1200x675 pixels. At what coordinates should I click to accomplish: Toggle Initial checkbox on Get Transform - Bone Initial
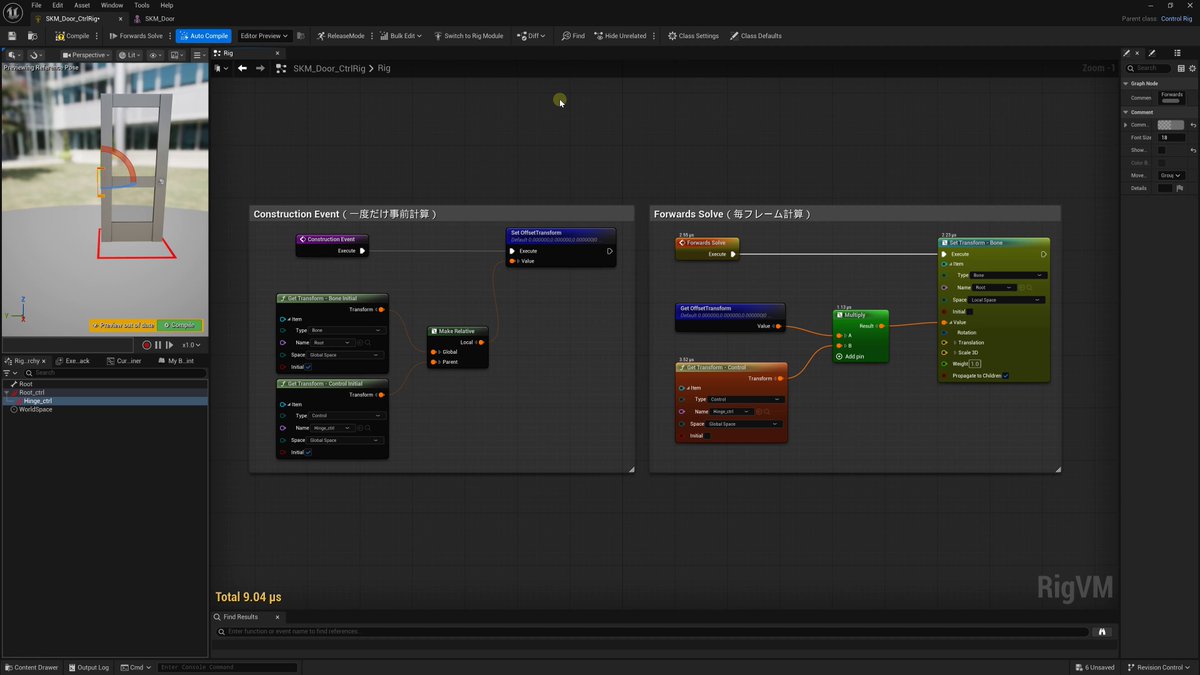coord(308,367)
